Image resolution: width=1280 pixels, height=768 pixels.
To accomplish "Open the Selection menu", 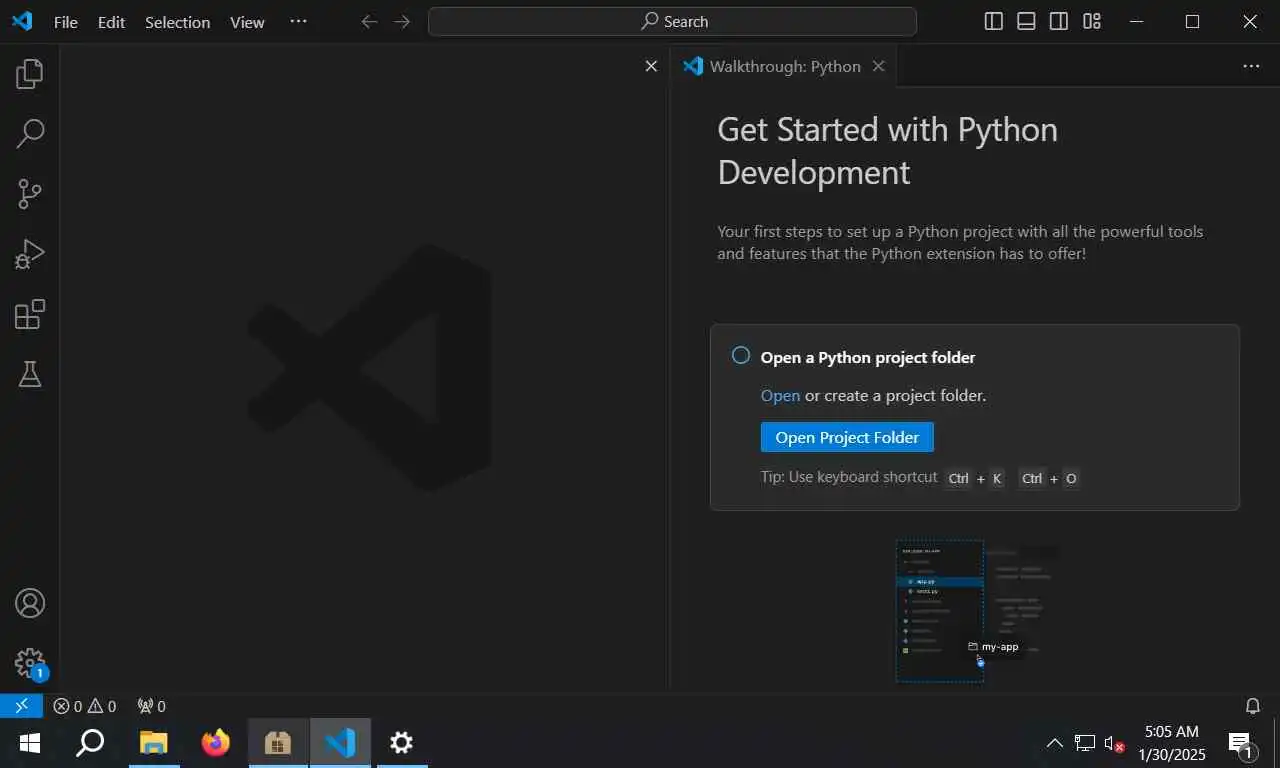I will point(177,22).
